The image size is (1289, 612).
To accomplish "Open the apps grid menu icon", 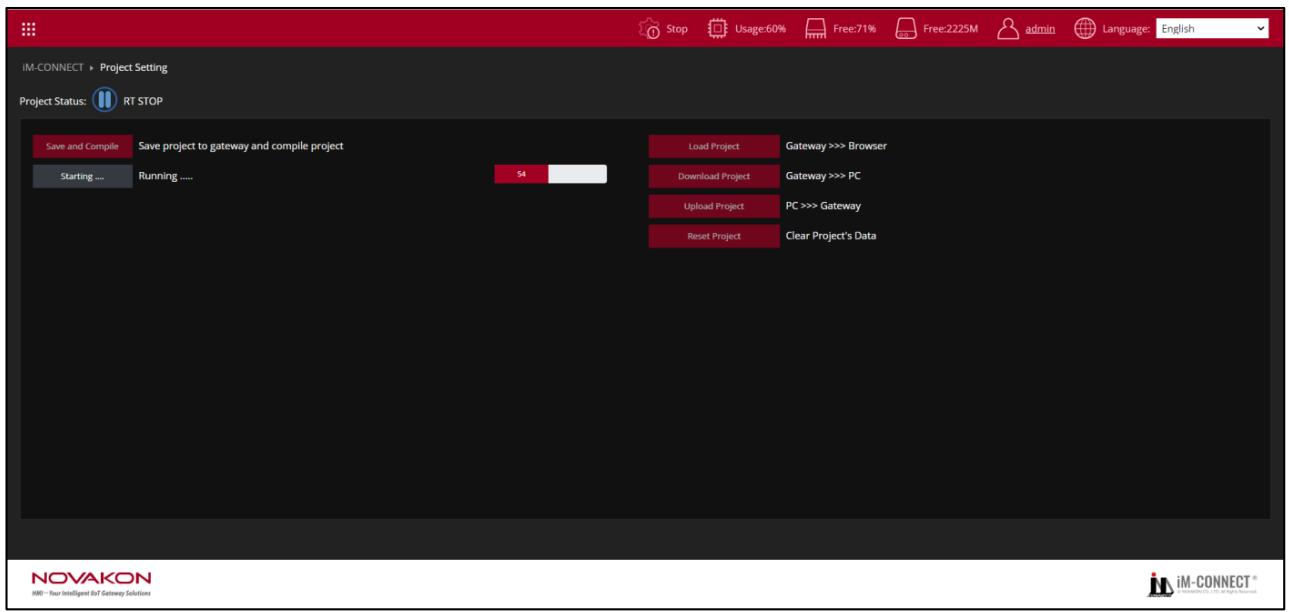I will point(28,29).
